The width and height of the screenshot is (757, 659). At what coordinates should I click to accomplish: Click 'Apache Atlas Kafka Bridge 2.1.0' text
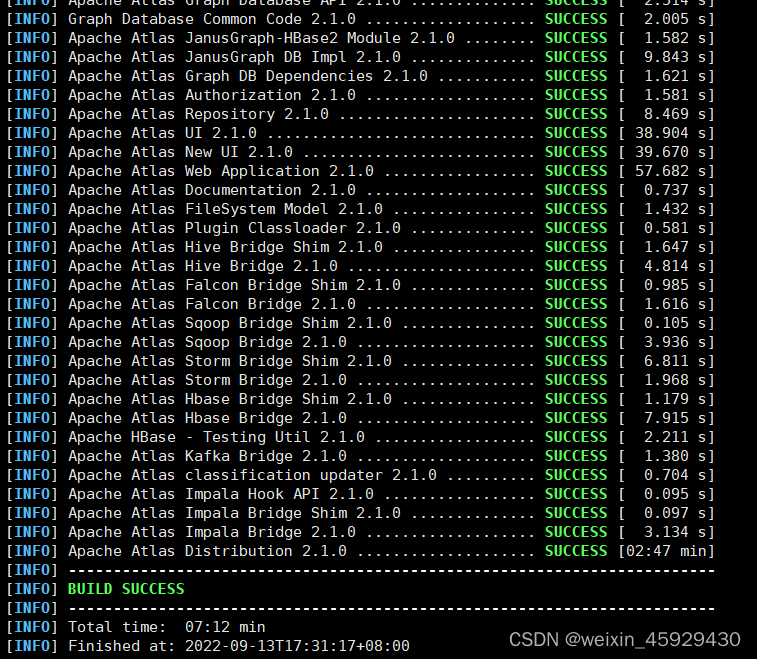208,456
